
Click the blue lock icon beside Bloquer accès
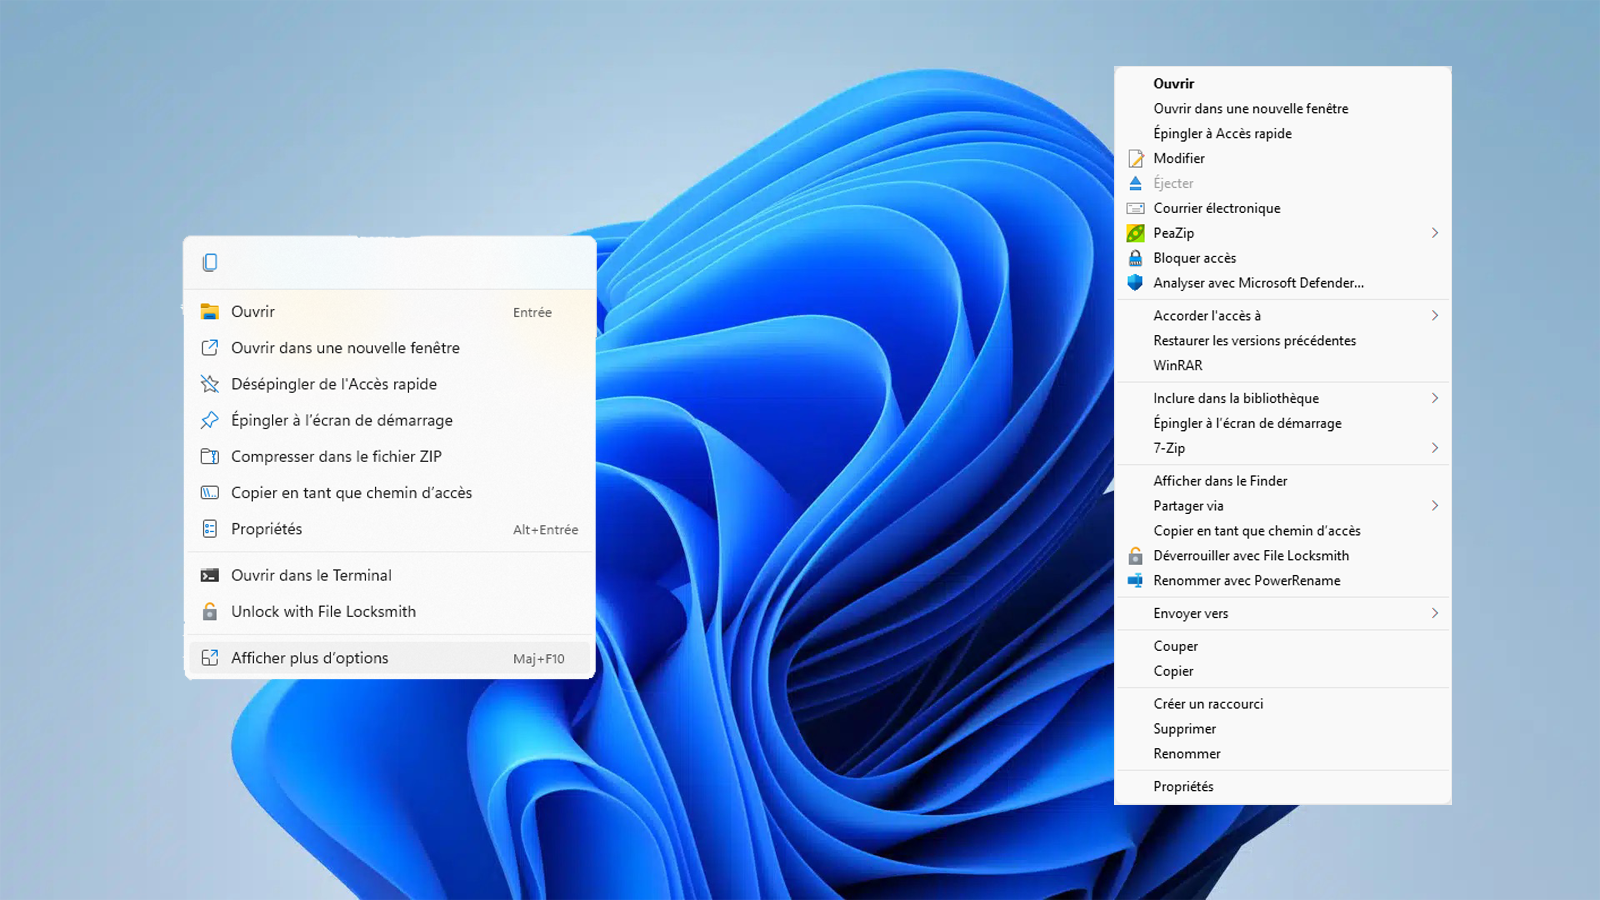[x=1136, y=258]
